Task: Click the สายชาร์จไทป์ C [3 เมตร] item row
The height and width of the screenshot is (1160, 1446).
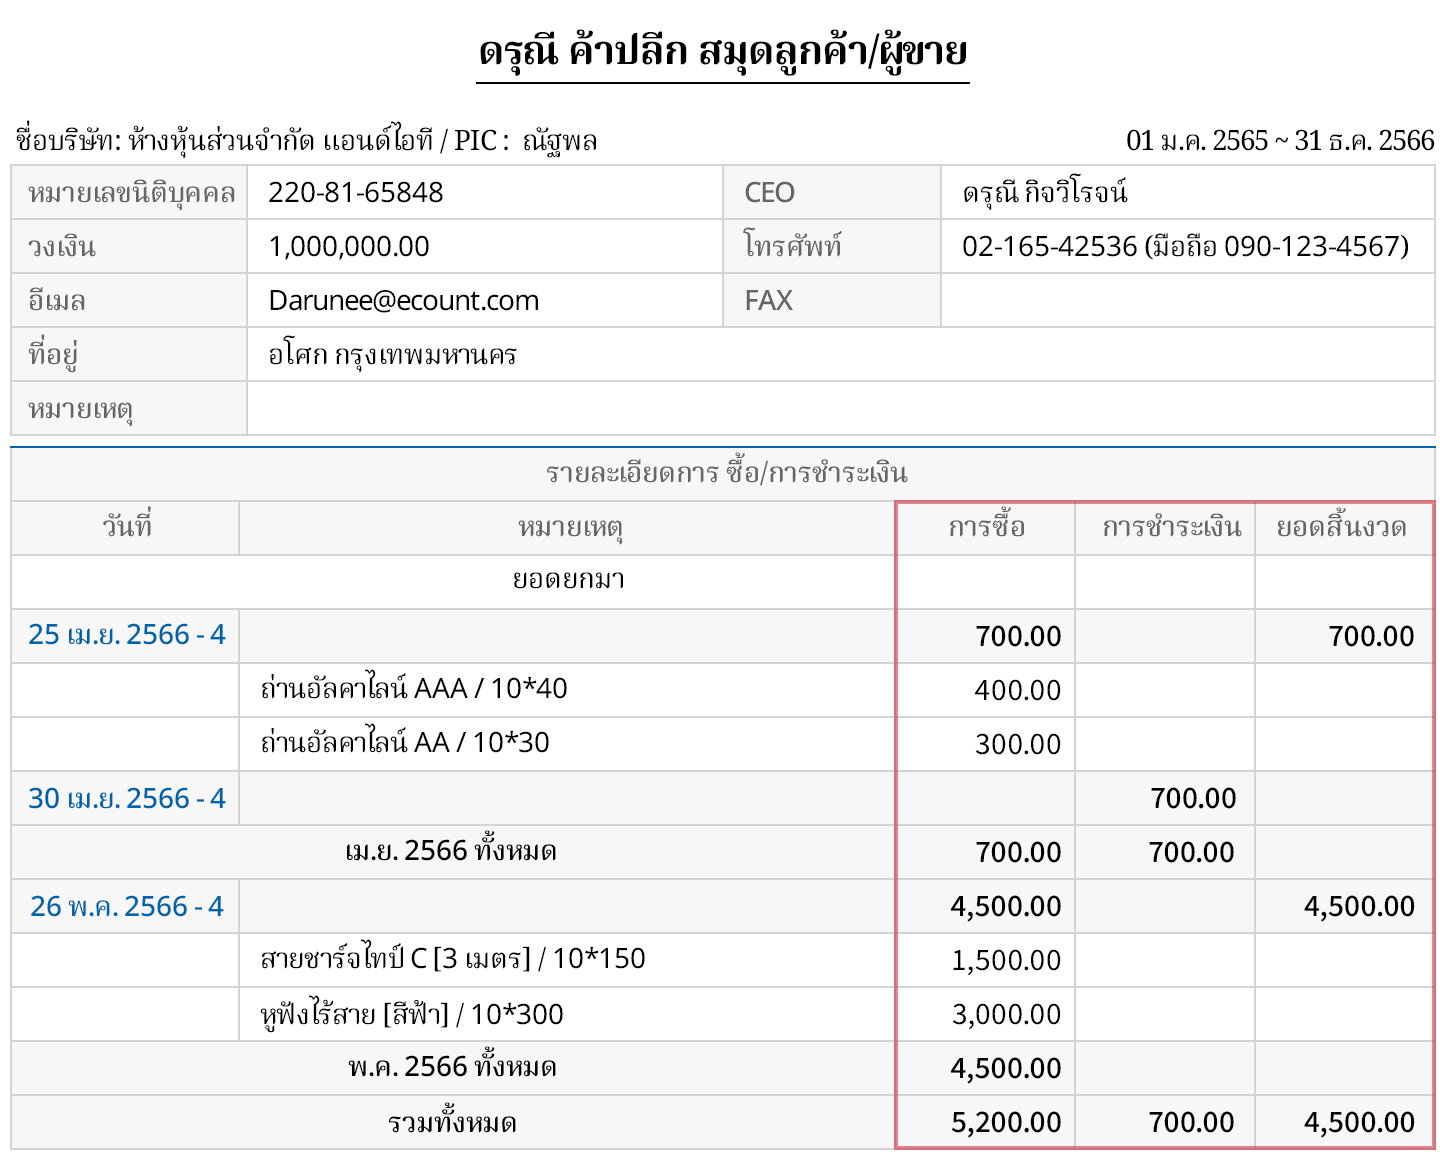Action: (452, 959)
